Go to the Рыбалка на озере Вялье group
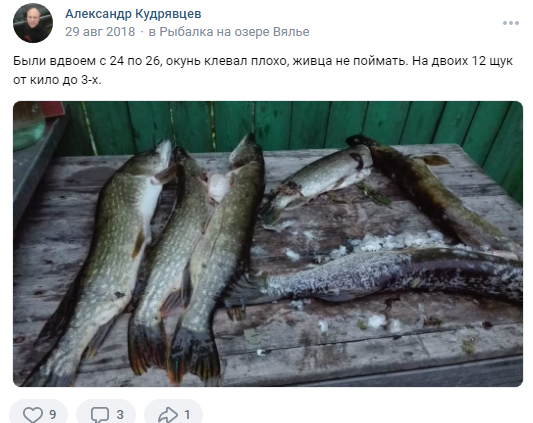This screenshot has width=533, height=423. pos(234,32)
